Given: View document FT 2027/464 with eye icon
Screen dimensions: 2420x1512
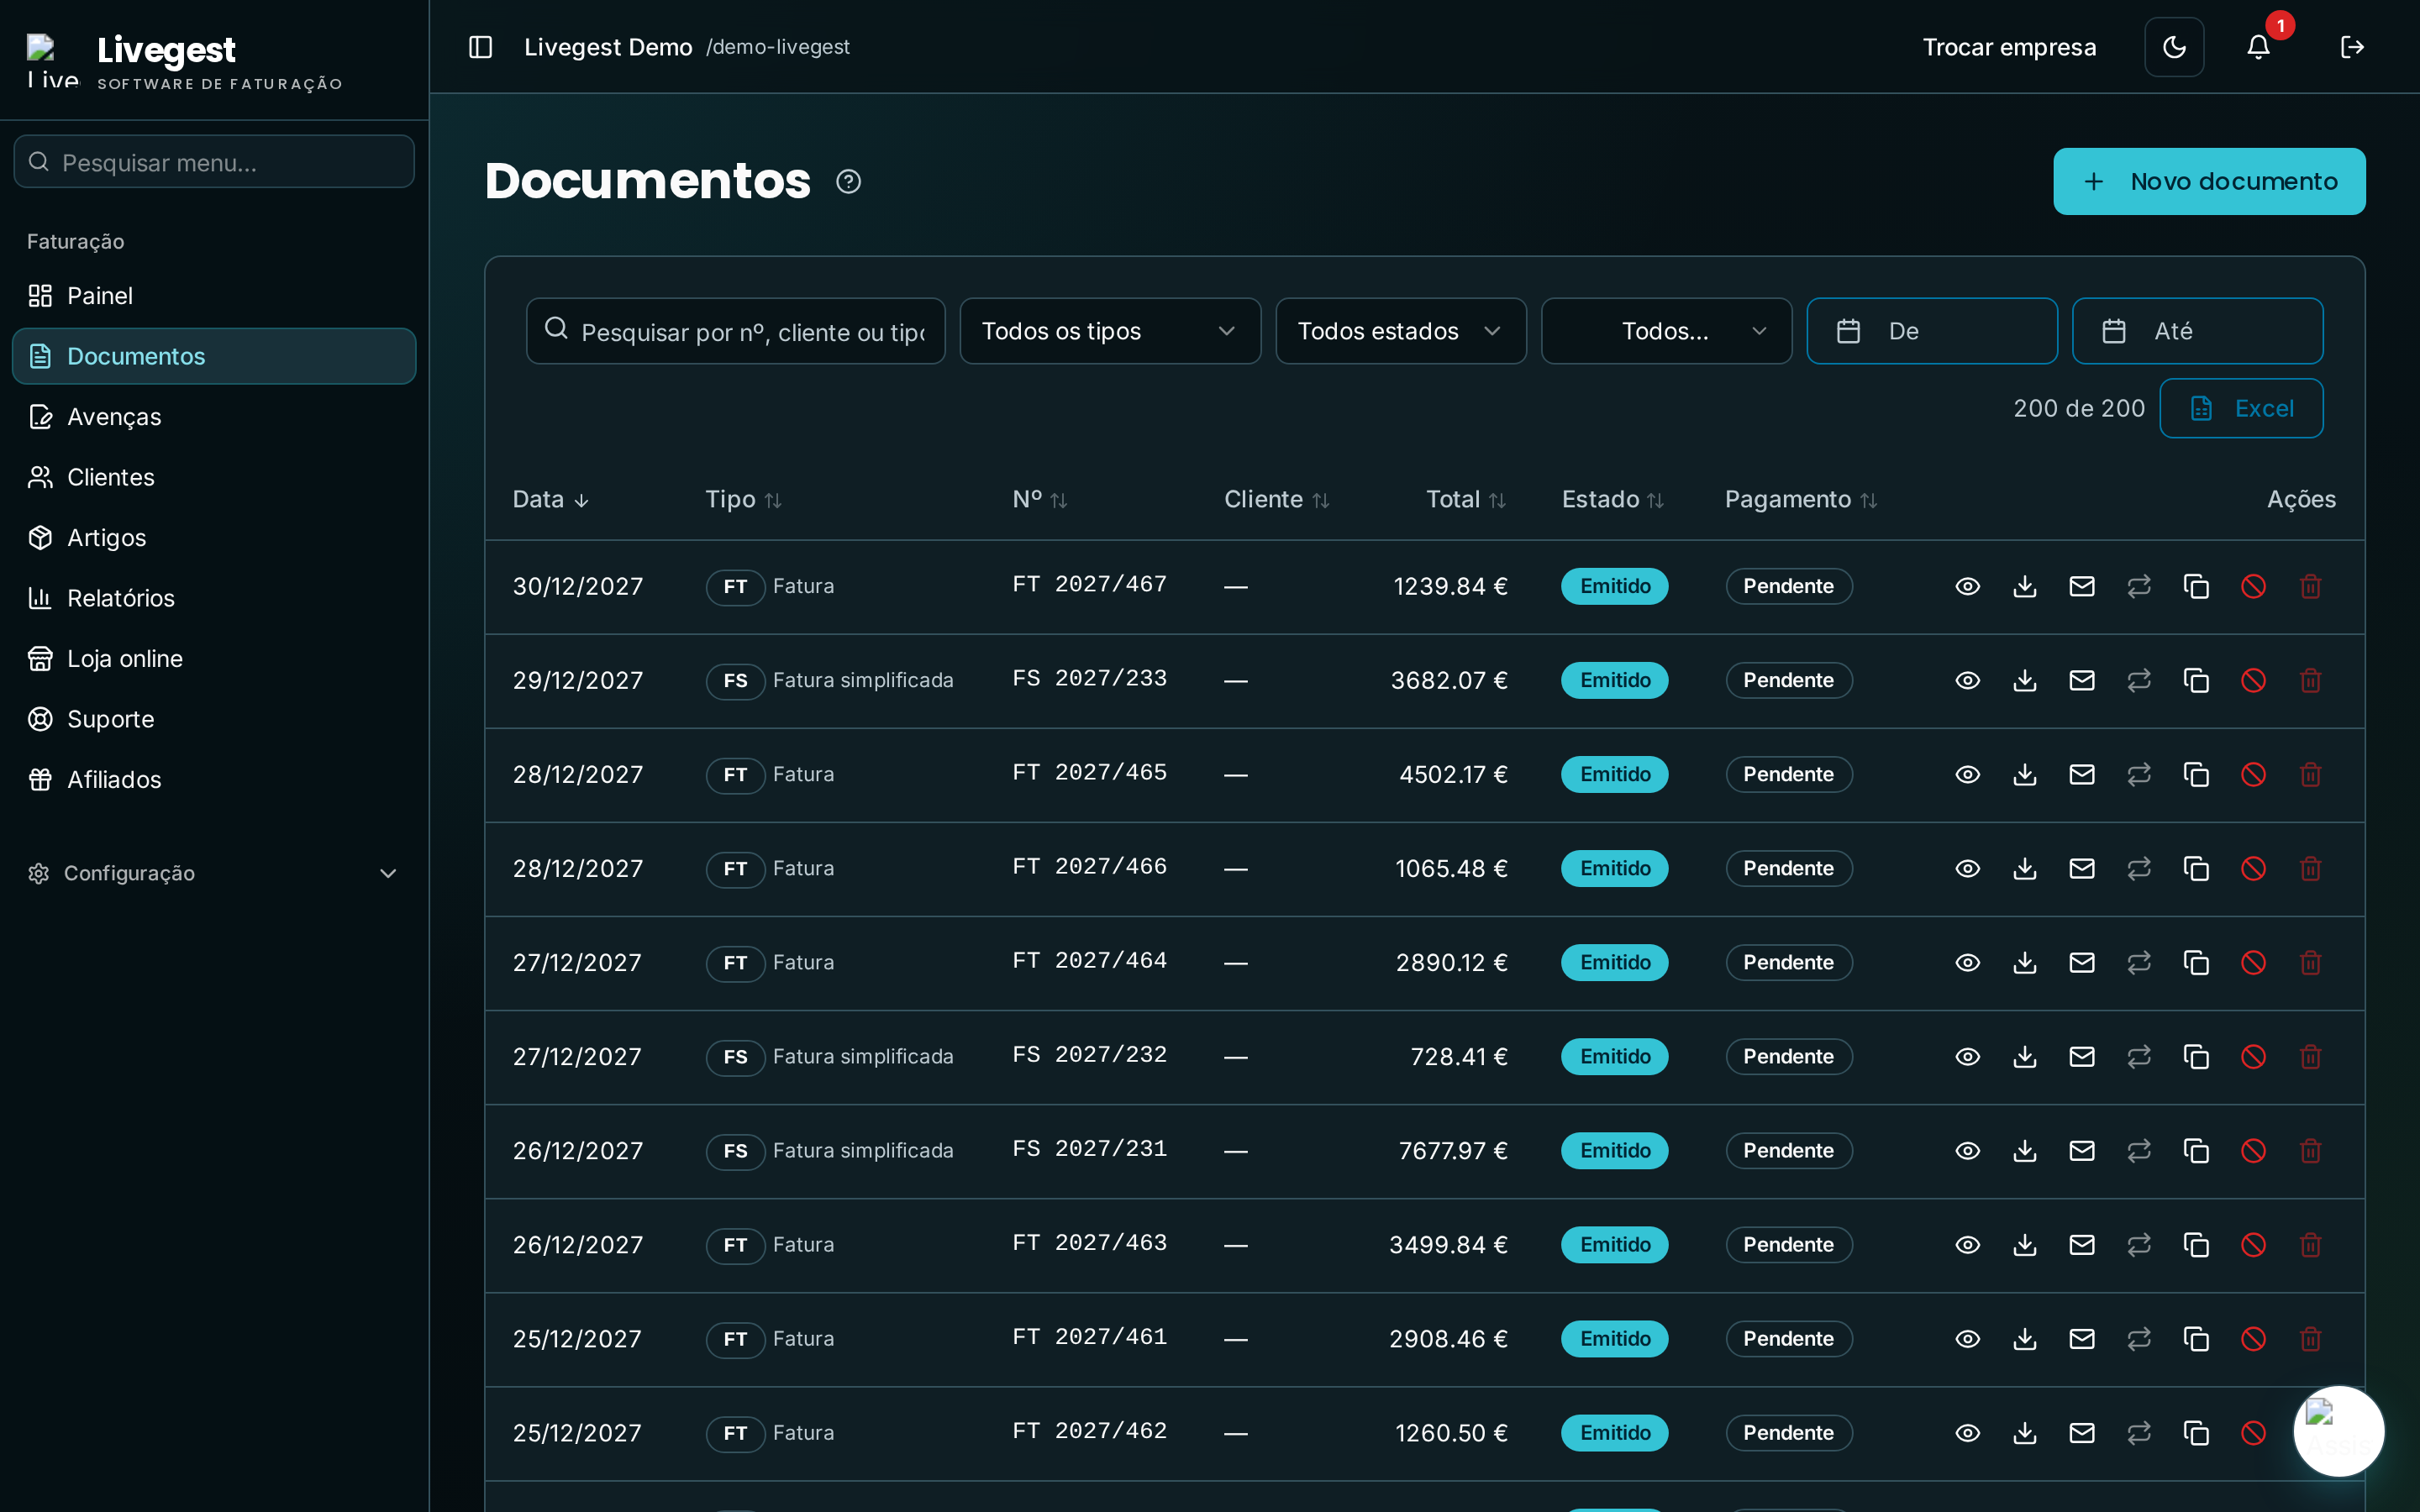Looking at the screenshot, I should [1967, 962].
